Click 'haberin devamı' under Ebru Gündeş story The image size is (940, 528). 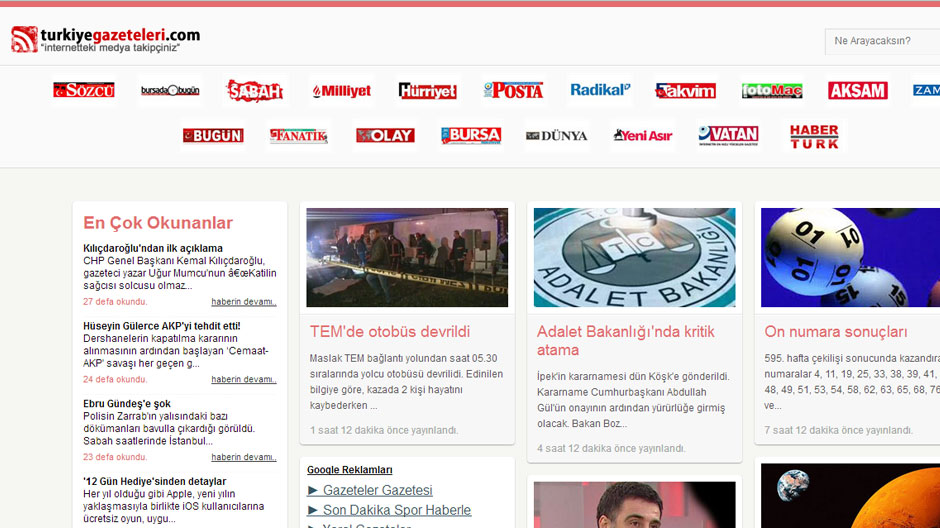click(243, 457)
